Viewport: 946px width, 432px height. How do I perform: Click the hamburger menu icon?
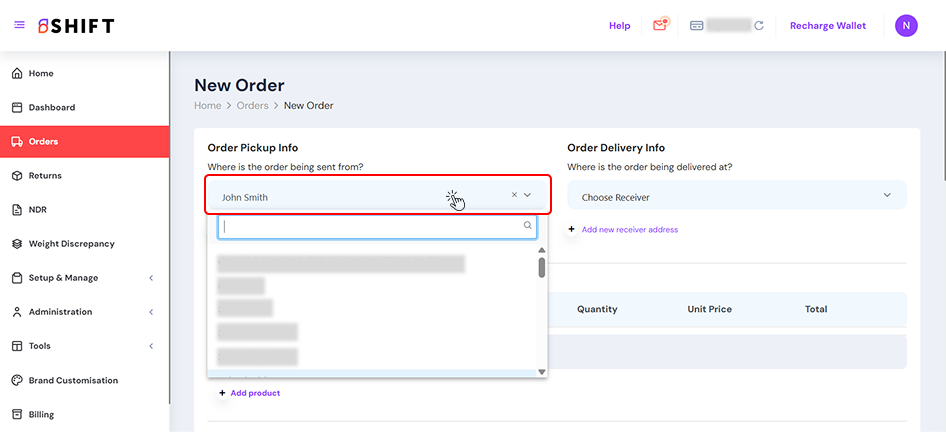click(19, 25)
